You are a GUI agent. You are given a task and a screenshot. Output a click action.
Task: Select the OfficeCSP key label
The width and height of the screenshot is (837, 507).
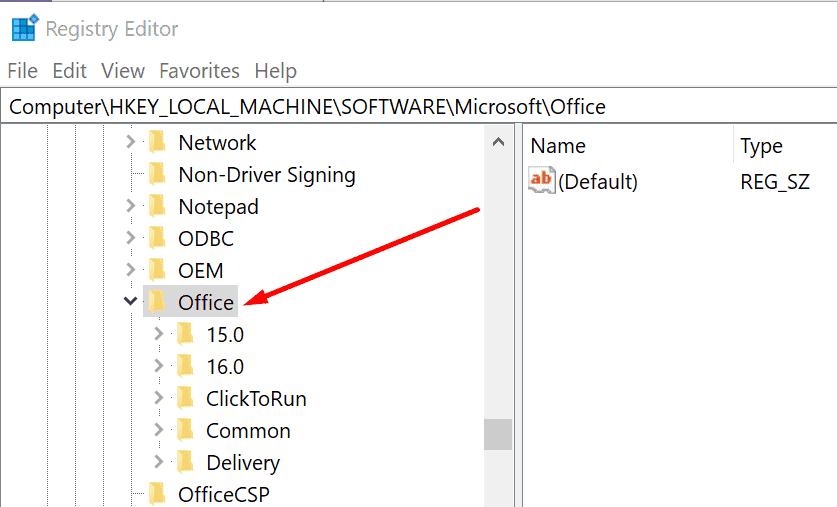pyautogui.click(x=224, y=495)
